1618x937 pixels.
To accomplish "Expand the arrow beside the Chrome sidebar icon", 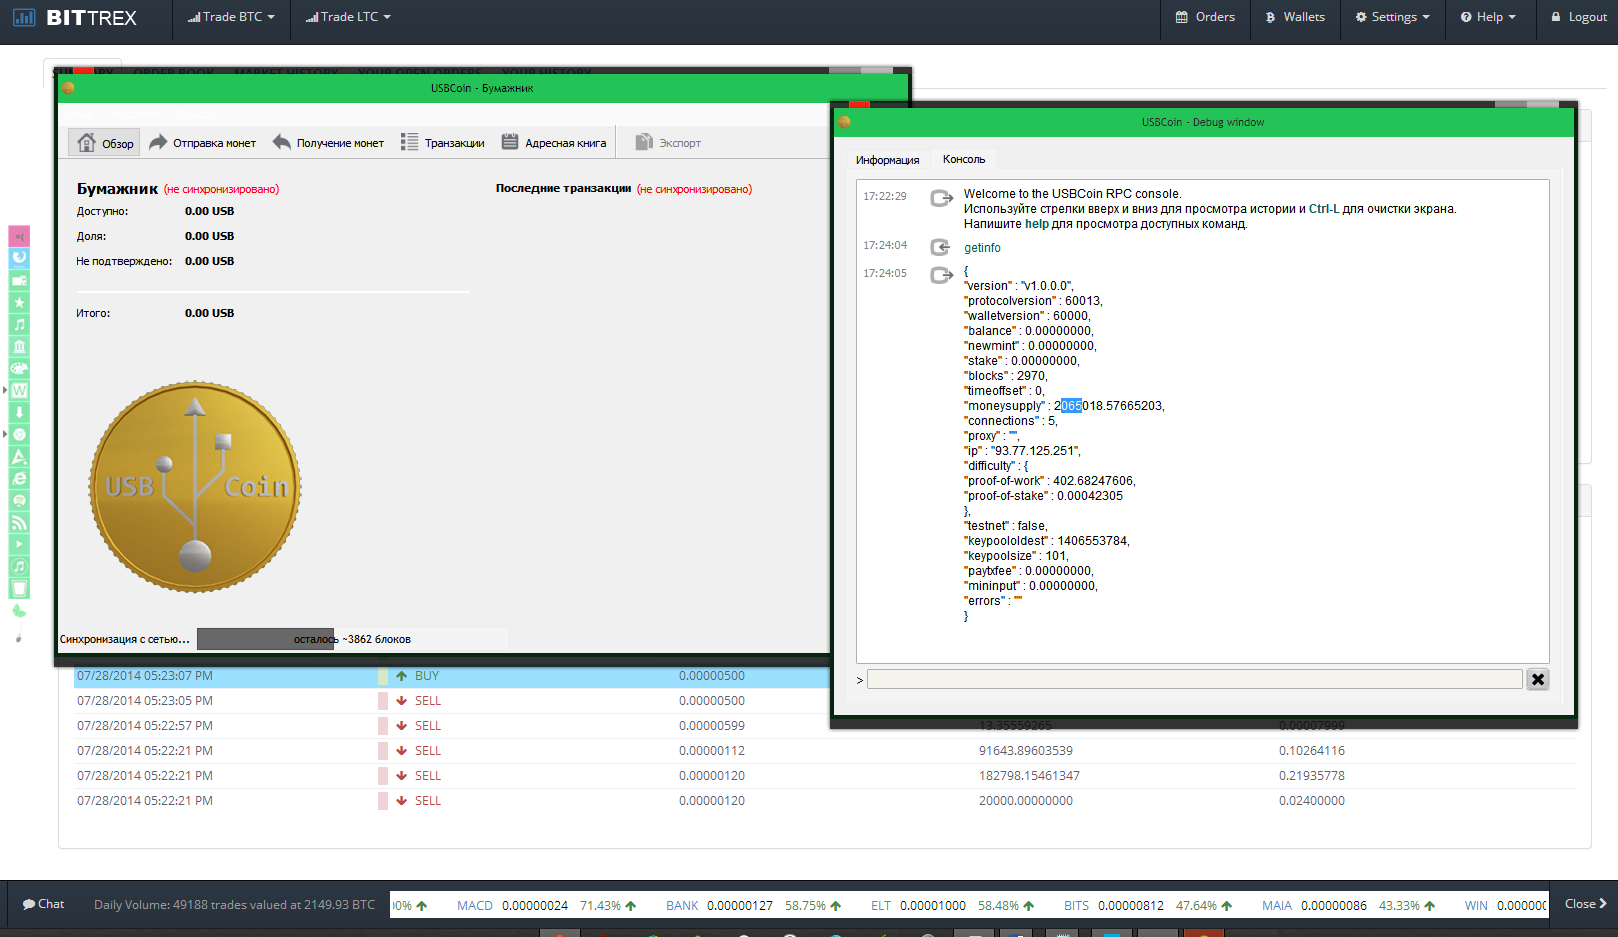I will 5,434.
